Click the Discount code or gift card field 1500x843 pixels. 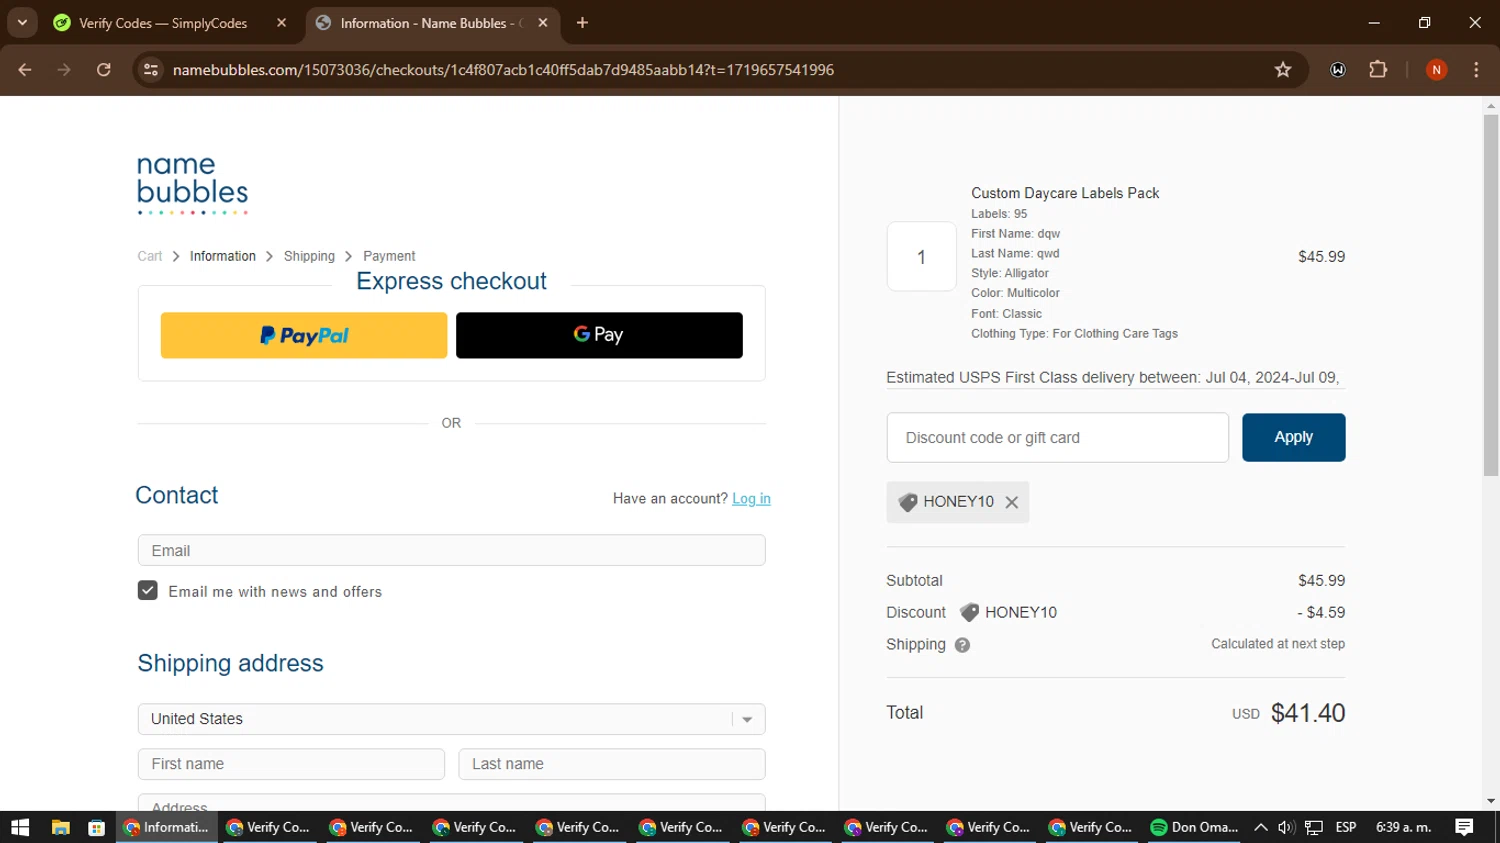point(1058,438)
